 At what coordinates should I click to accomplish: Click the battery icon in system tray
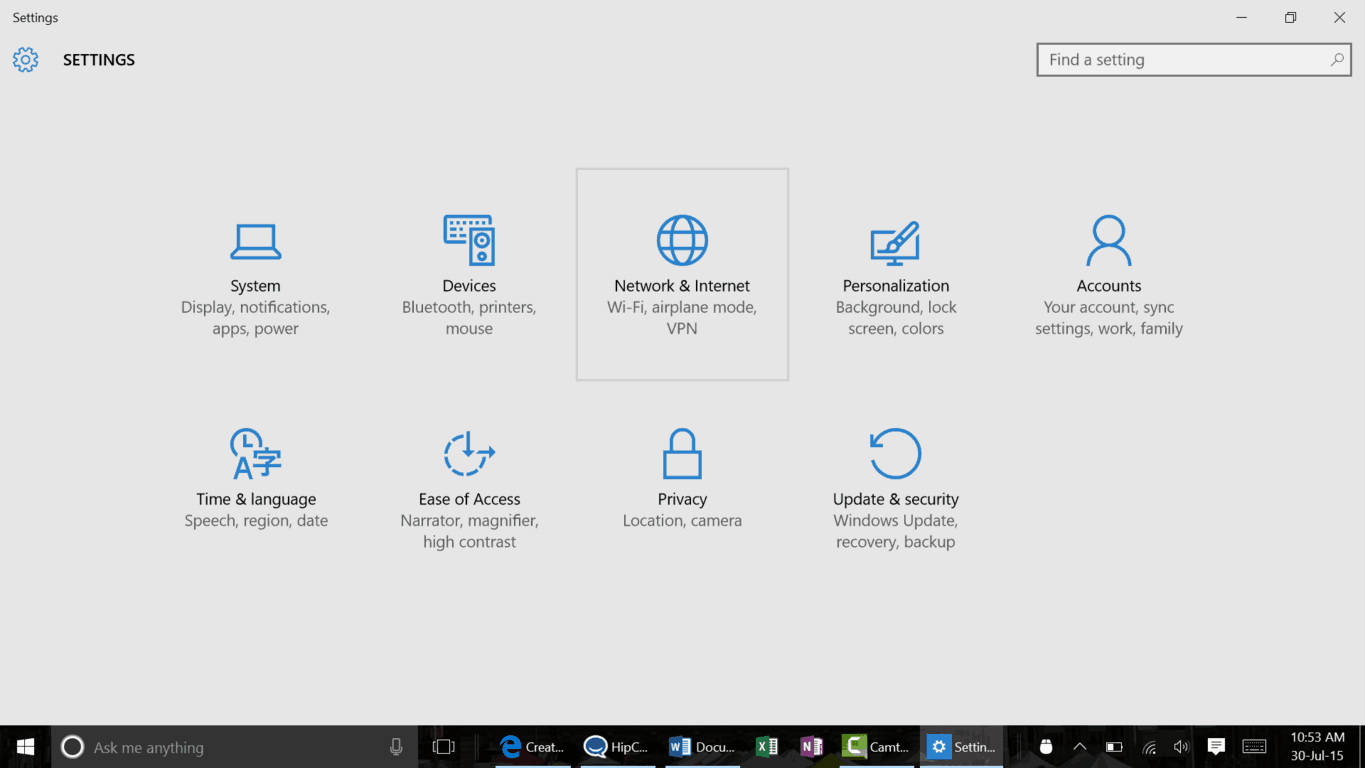(x=1114, y=747)
